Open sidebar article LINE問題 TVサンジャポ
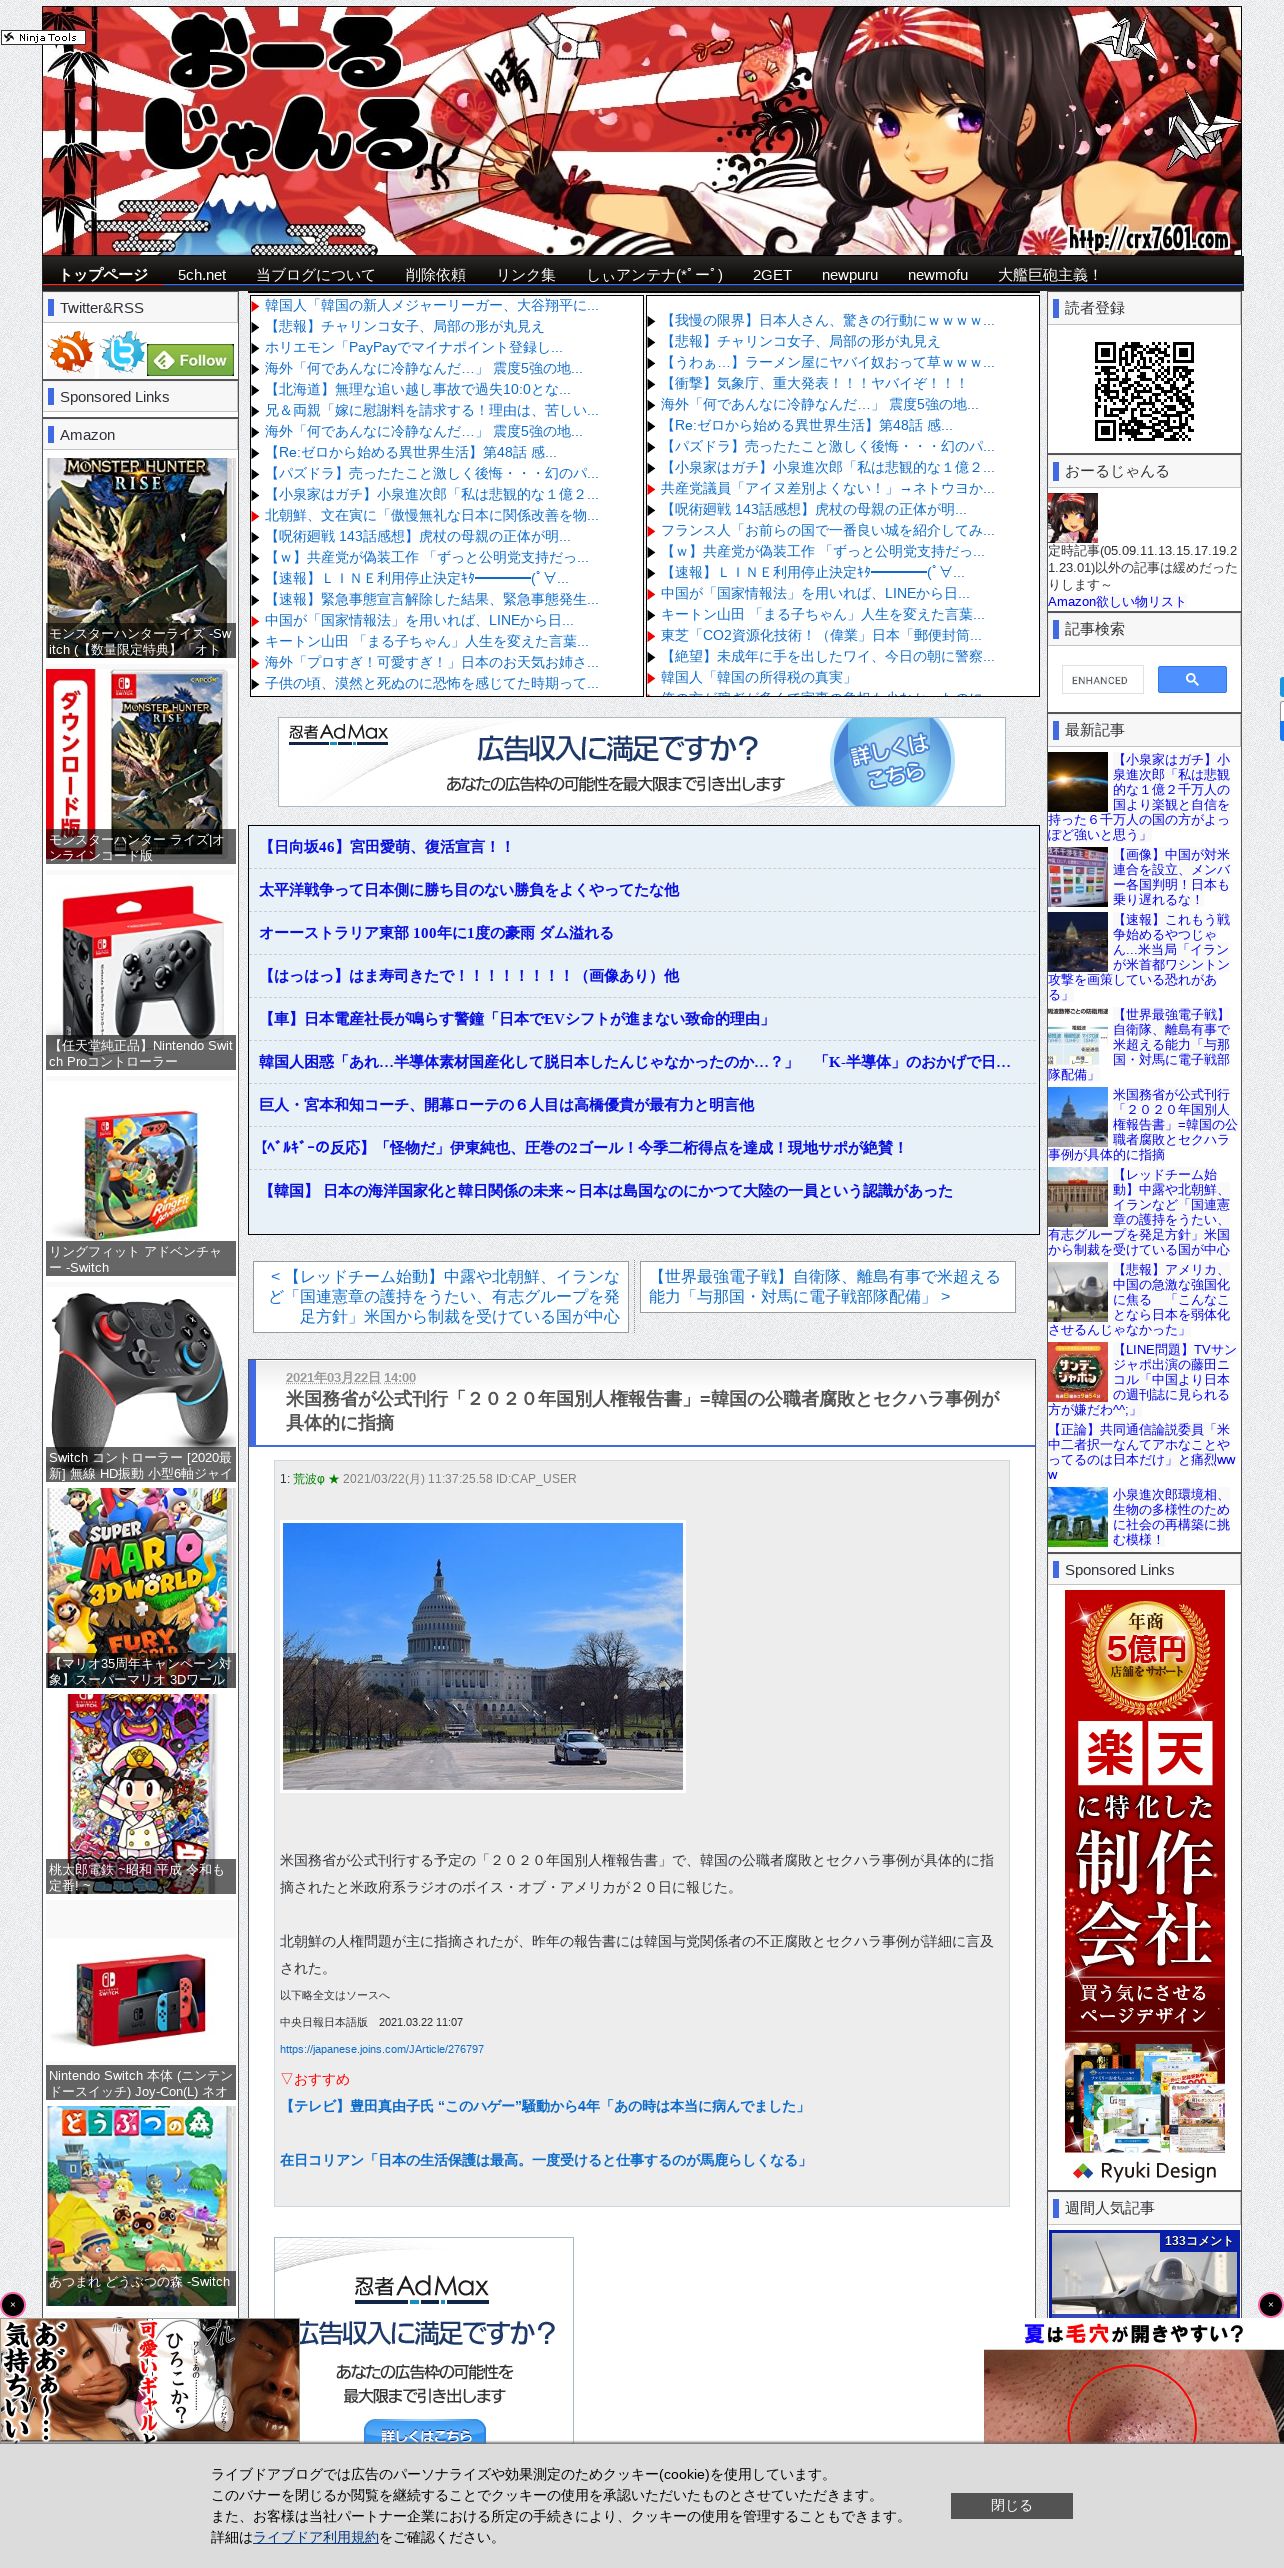 (x=1143, y=1379)
